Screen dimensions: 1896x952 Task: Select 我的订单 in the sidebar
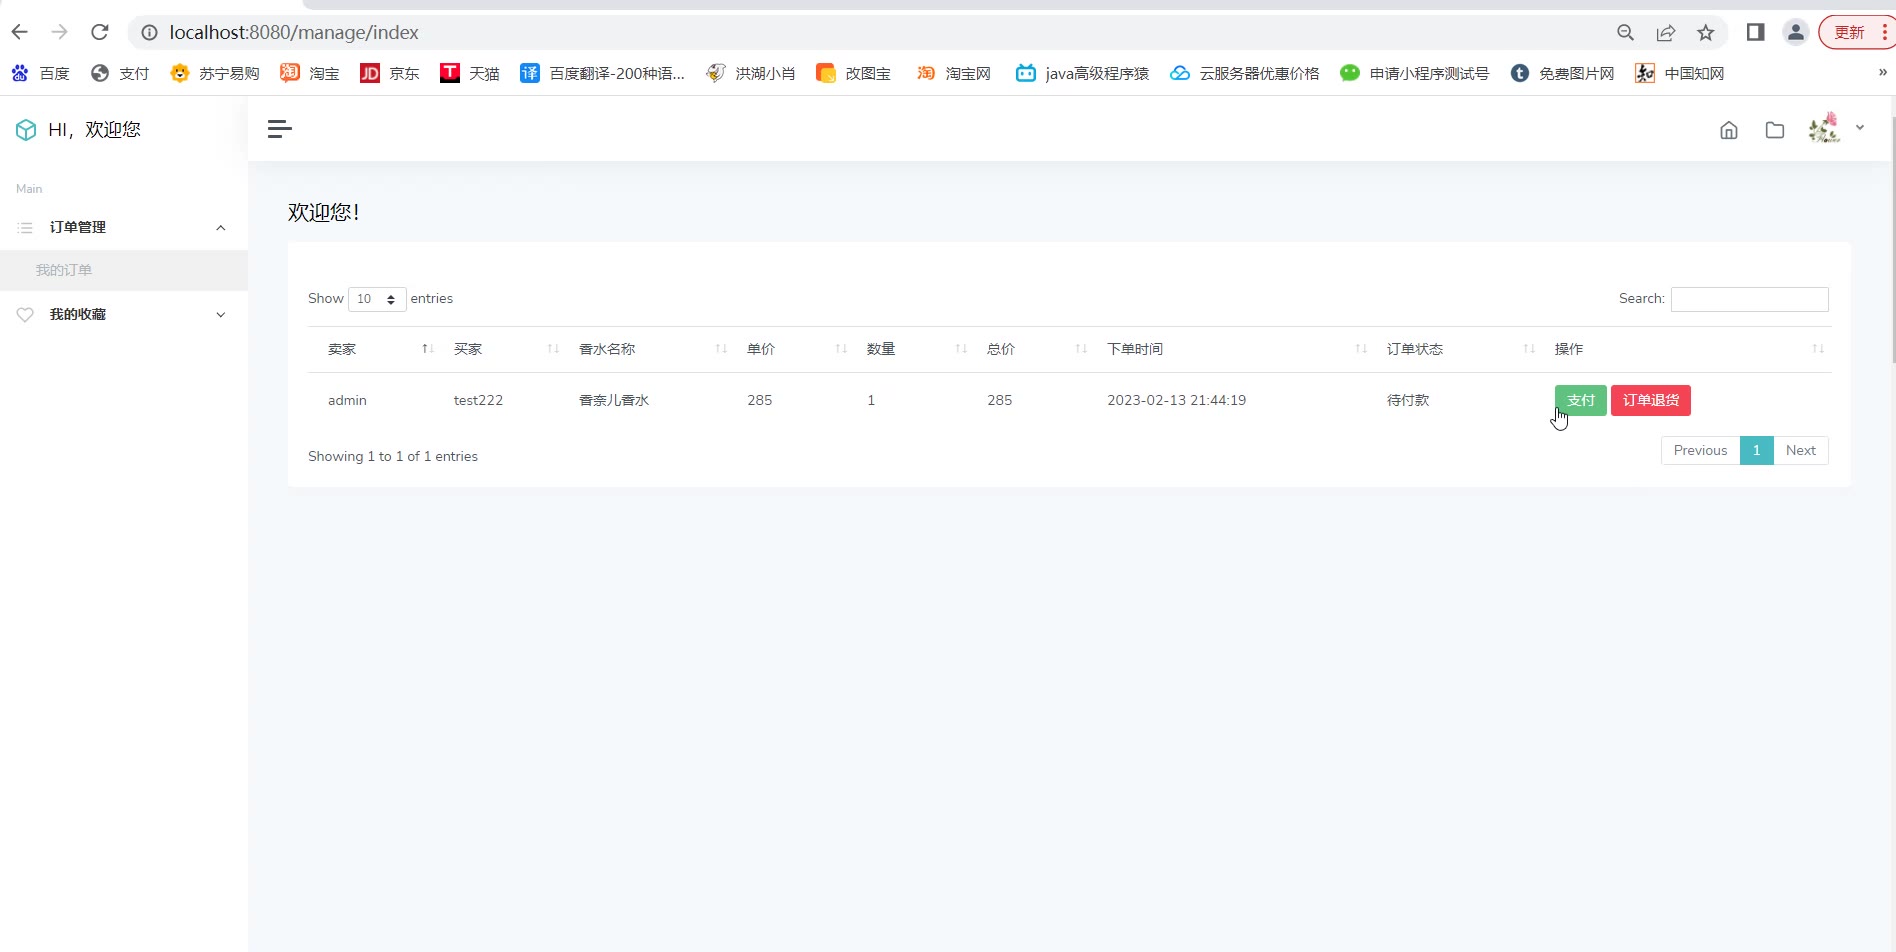click(x=64, y=270)
